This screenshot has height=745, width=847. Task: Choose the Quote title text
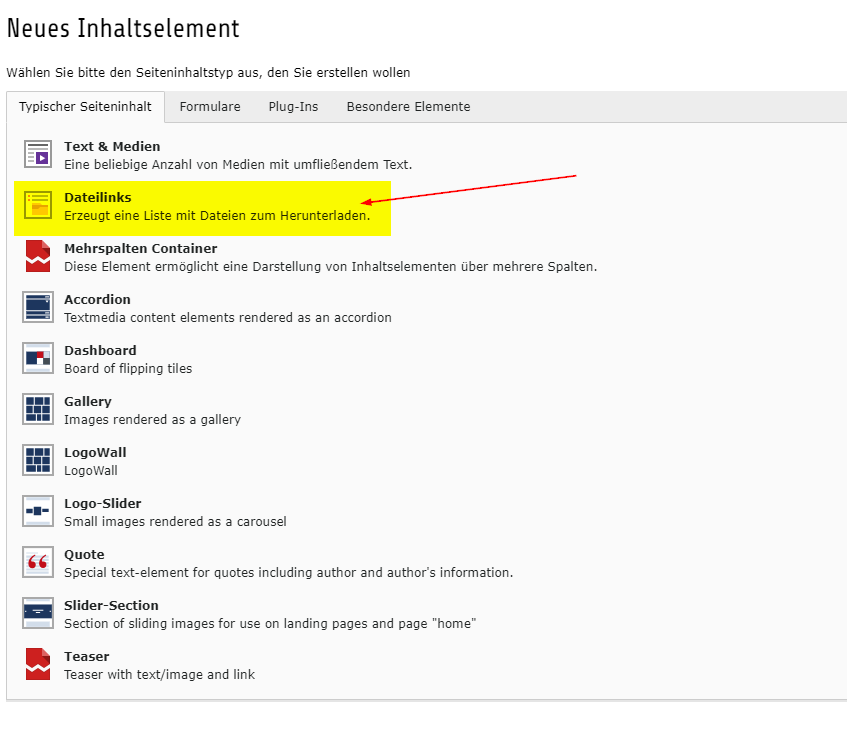coord(84,555)
